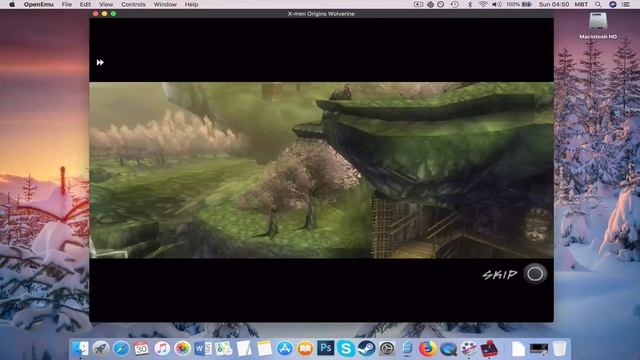Screen dimensions: 640x360
Task: Open yellow Notes icon in dock
Action: click(264, 349)
